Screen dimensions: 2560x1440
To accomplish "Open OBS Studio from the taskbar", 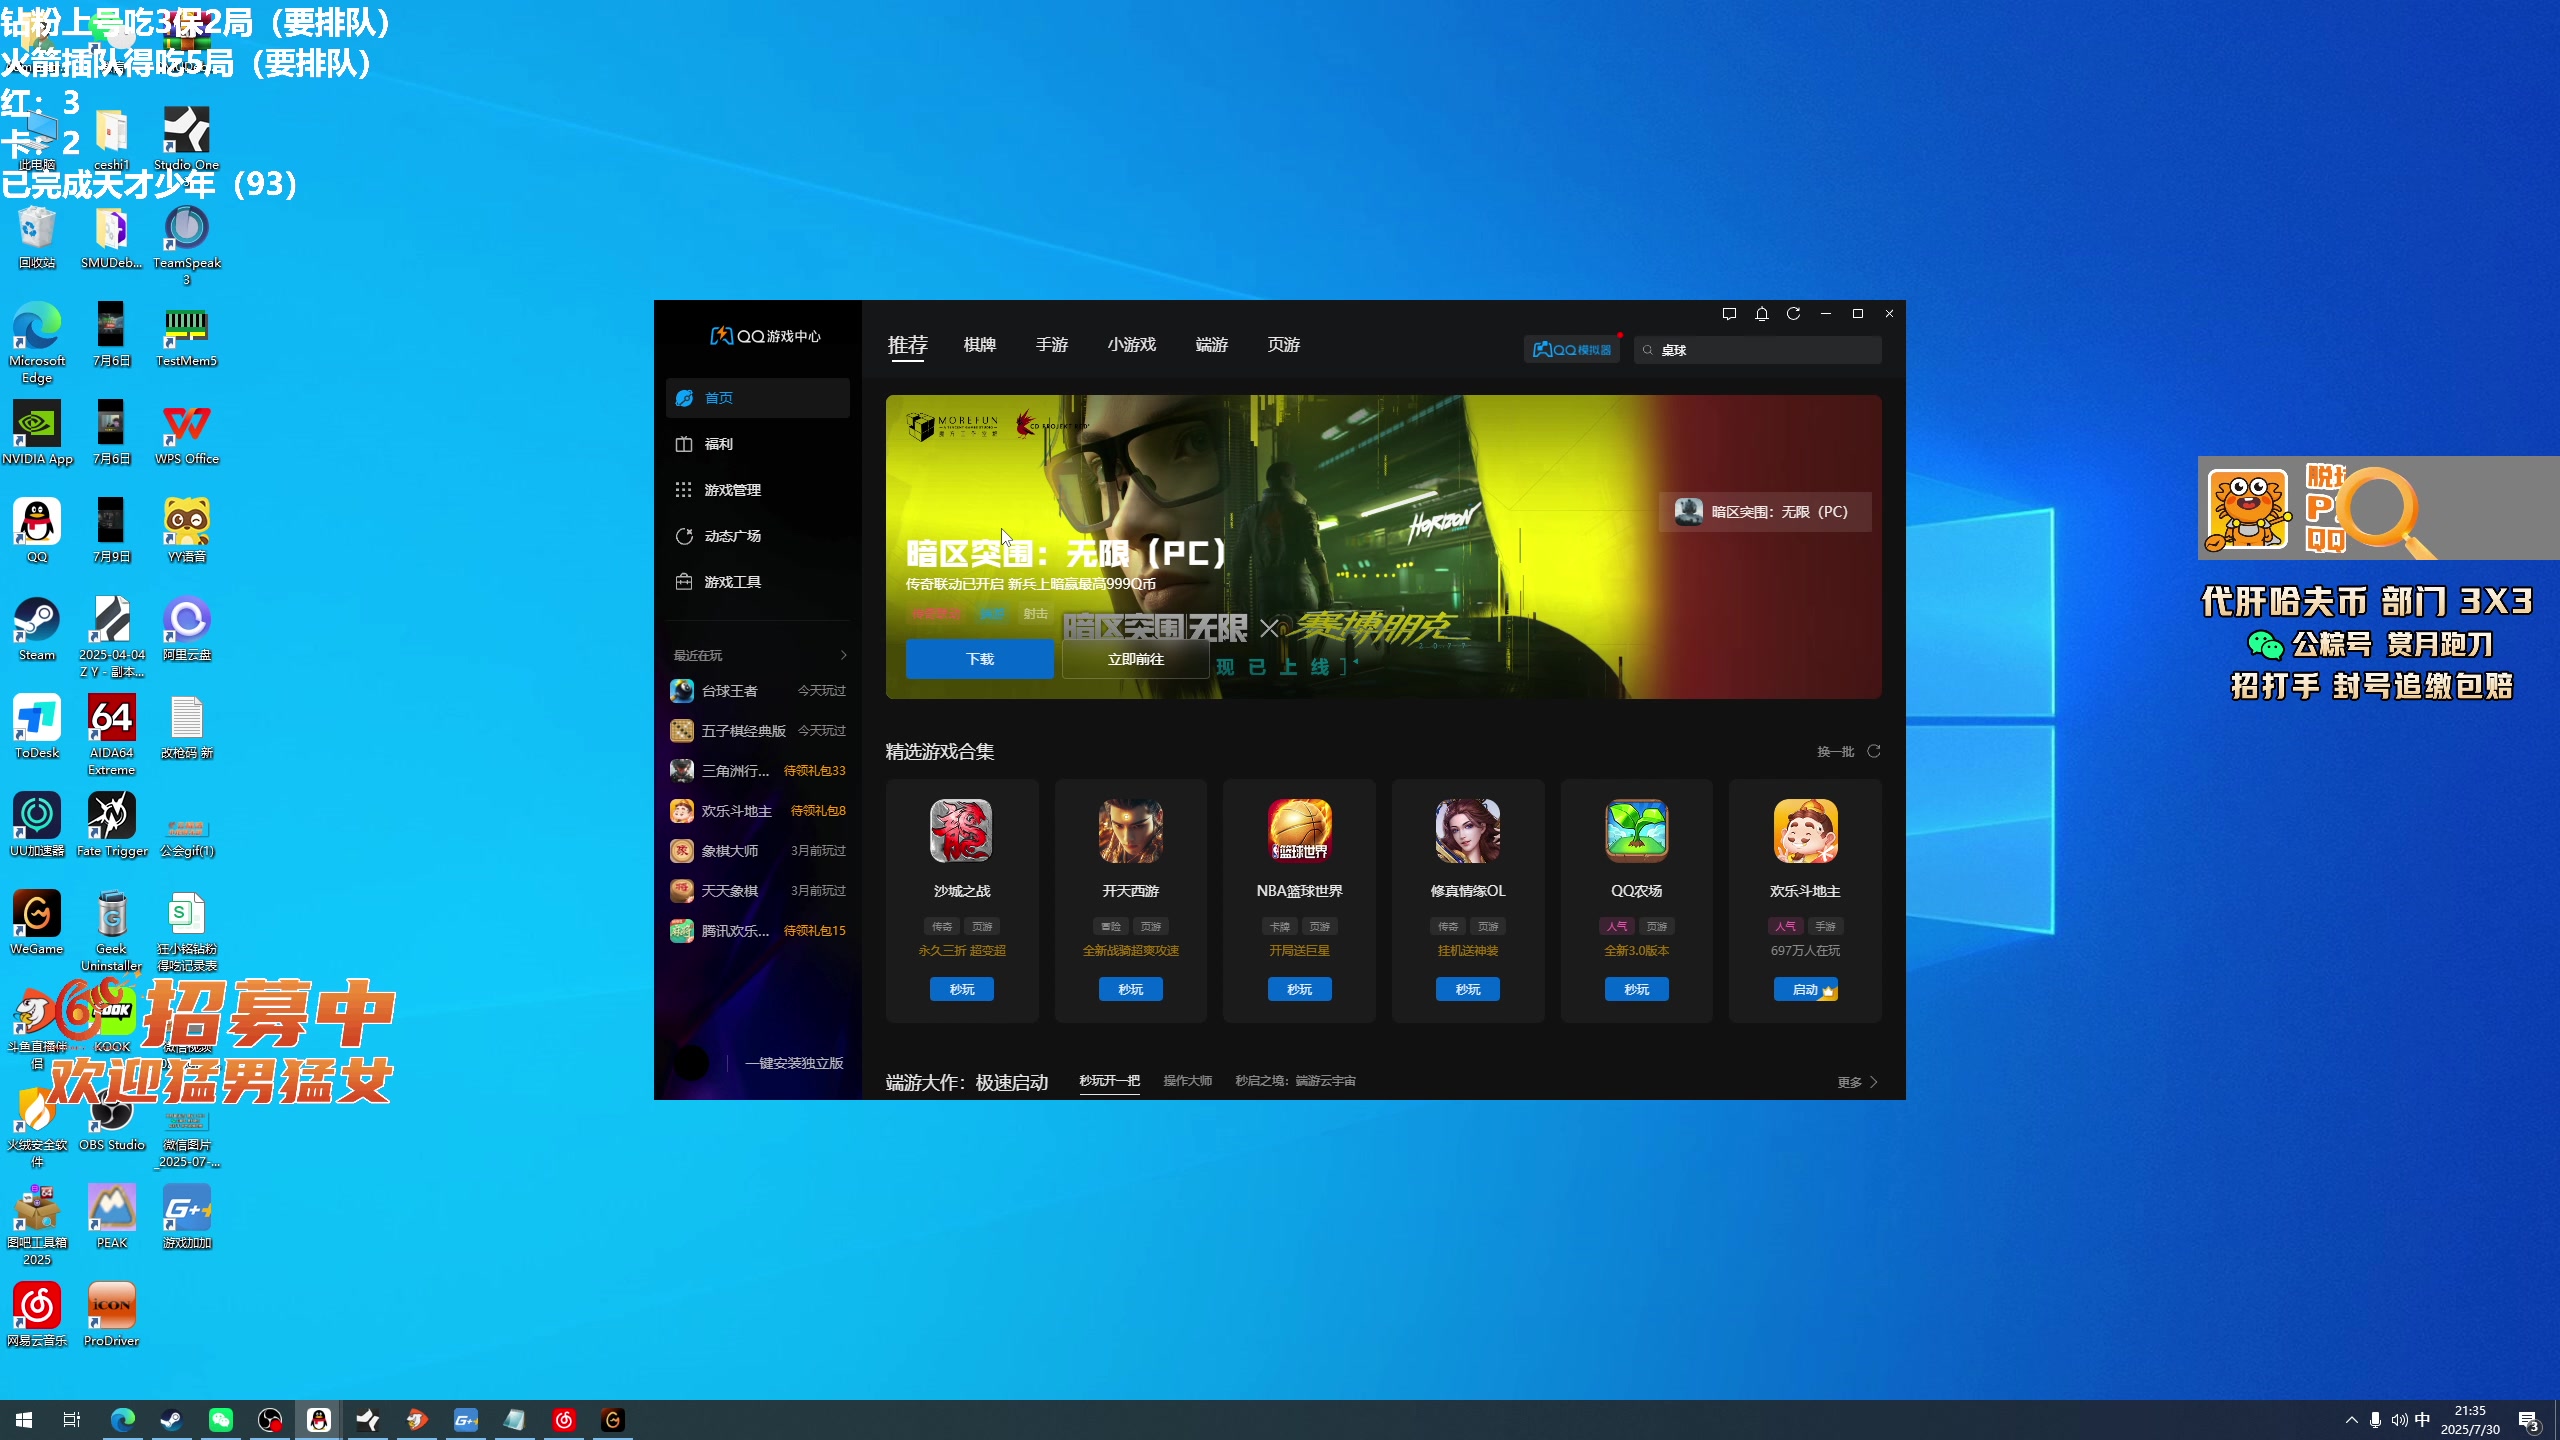I will point(269,1420).
